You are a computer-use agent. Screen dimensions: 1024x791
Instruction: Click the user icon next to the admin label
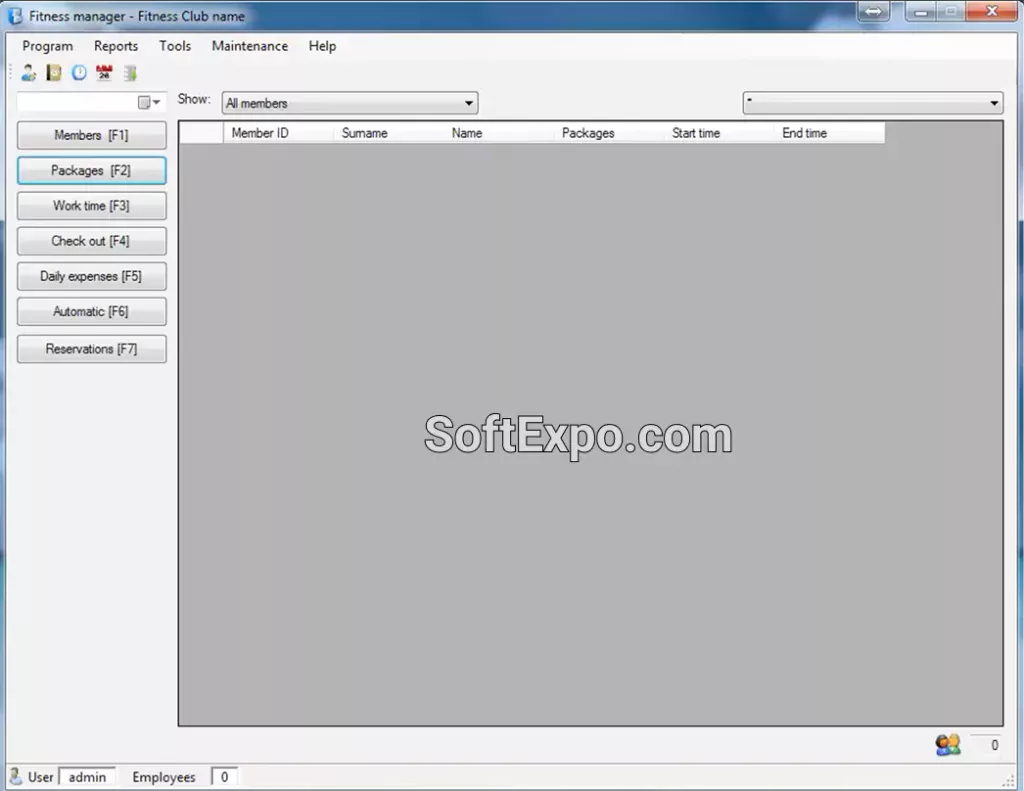point(13,776)
